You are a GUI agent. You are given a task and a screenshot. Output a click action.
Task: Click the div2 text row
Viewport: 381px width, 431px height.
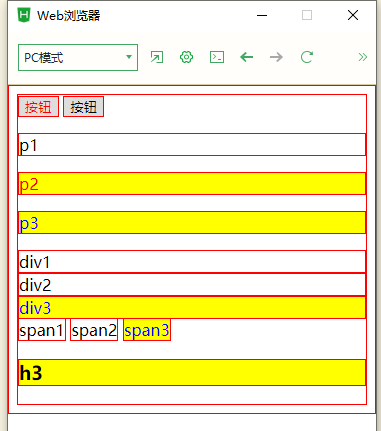click(x=192, y=285)
